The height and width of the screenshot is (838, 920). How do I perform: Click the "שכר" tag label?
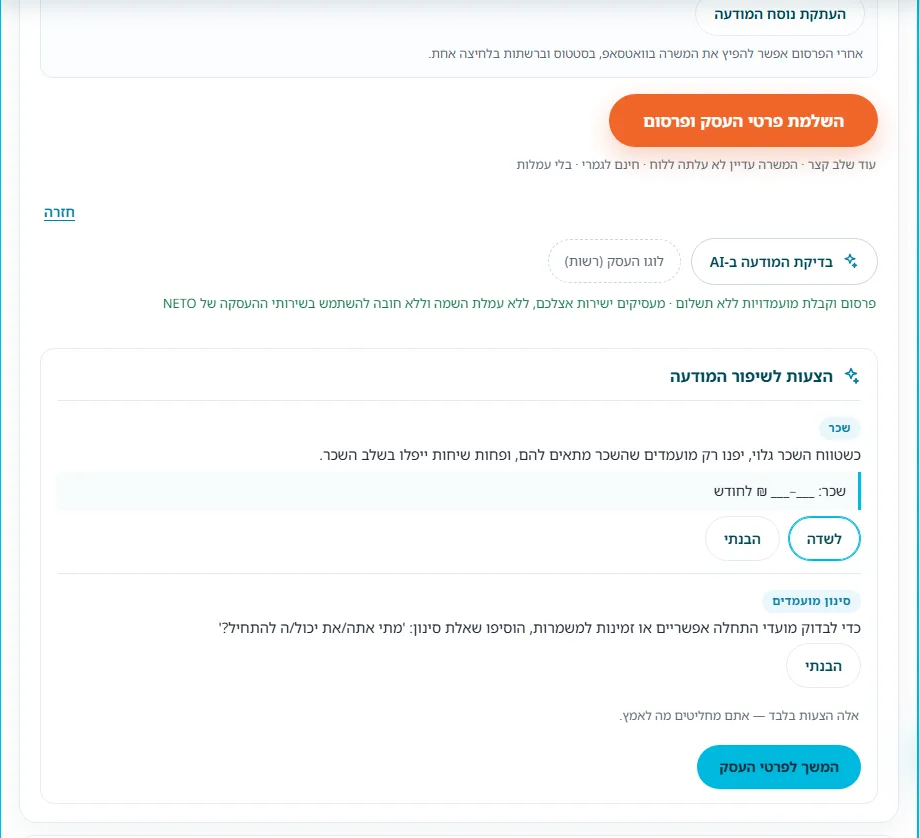pos(839,428)
